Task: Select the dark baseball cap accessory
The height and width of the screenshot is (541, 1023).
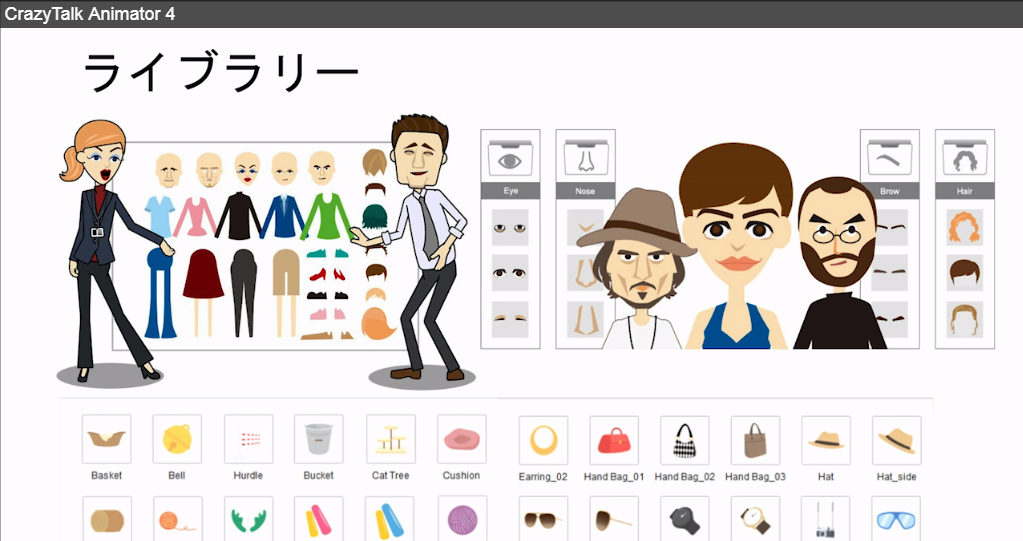Action: pyautogui.click(x=685, y=519)
